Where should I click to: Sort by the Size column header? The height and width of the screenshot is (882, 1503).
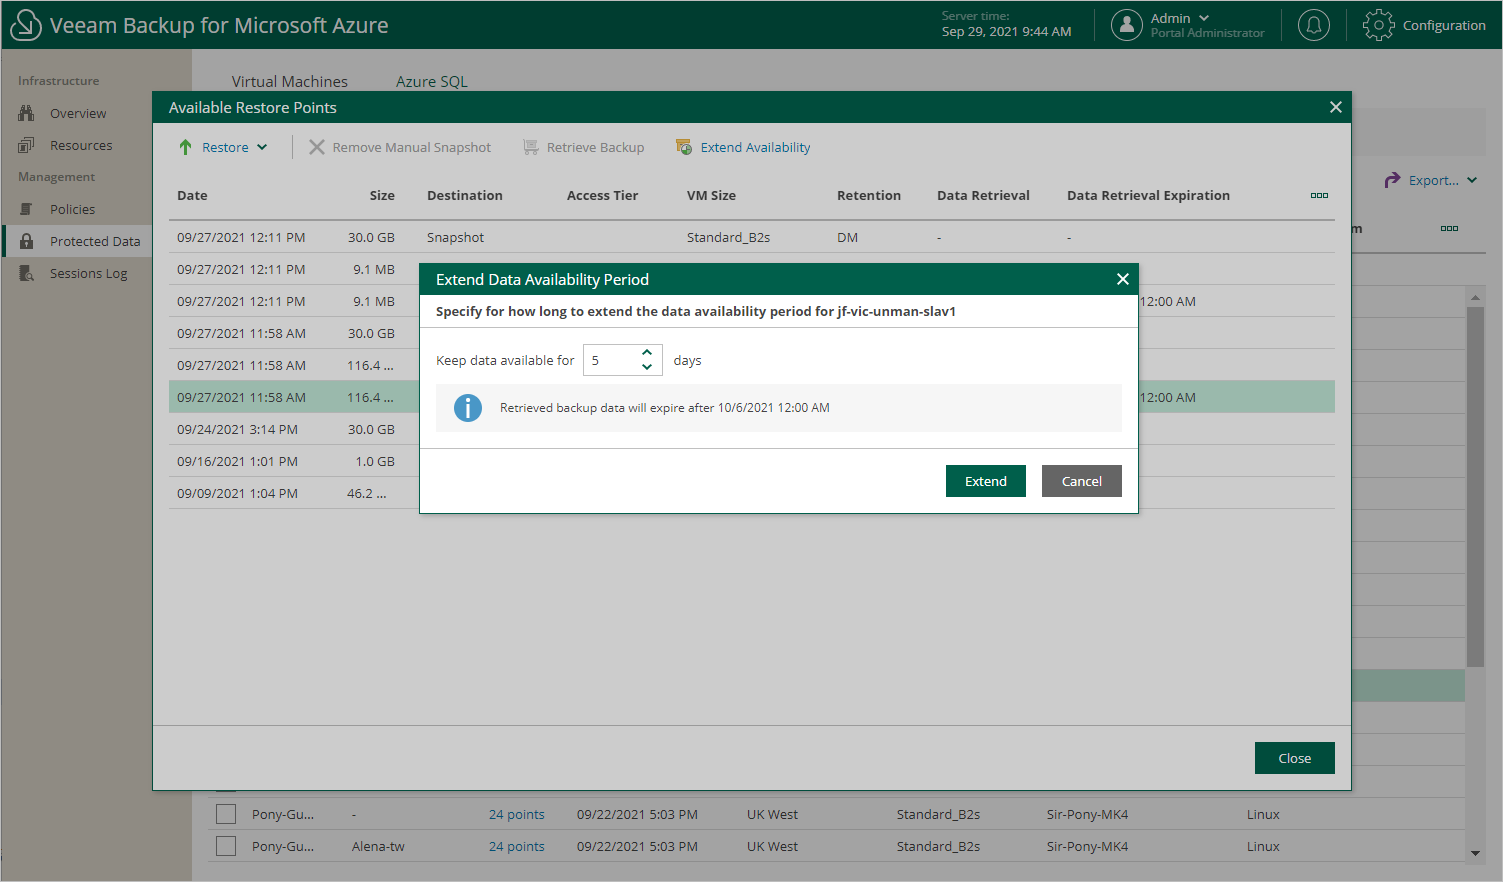(x=382, y=195)
